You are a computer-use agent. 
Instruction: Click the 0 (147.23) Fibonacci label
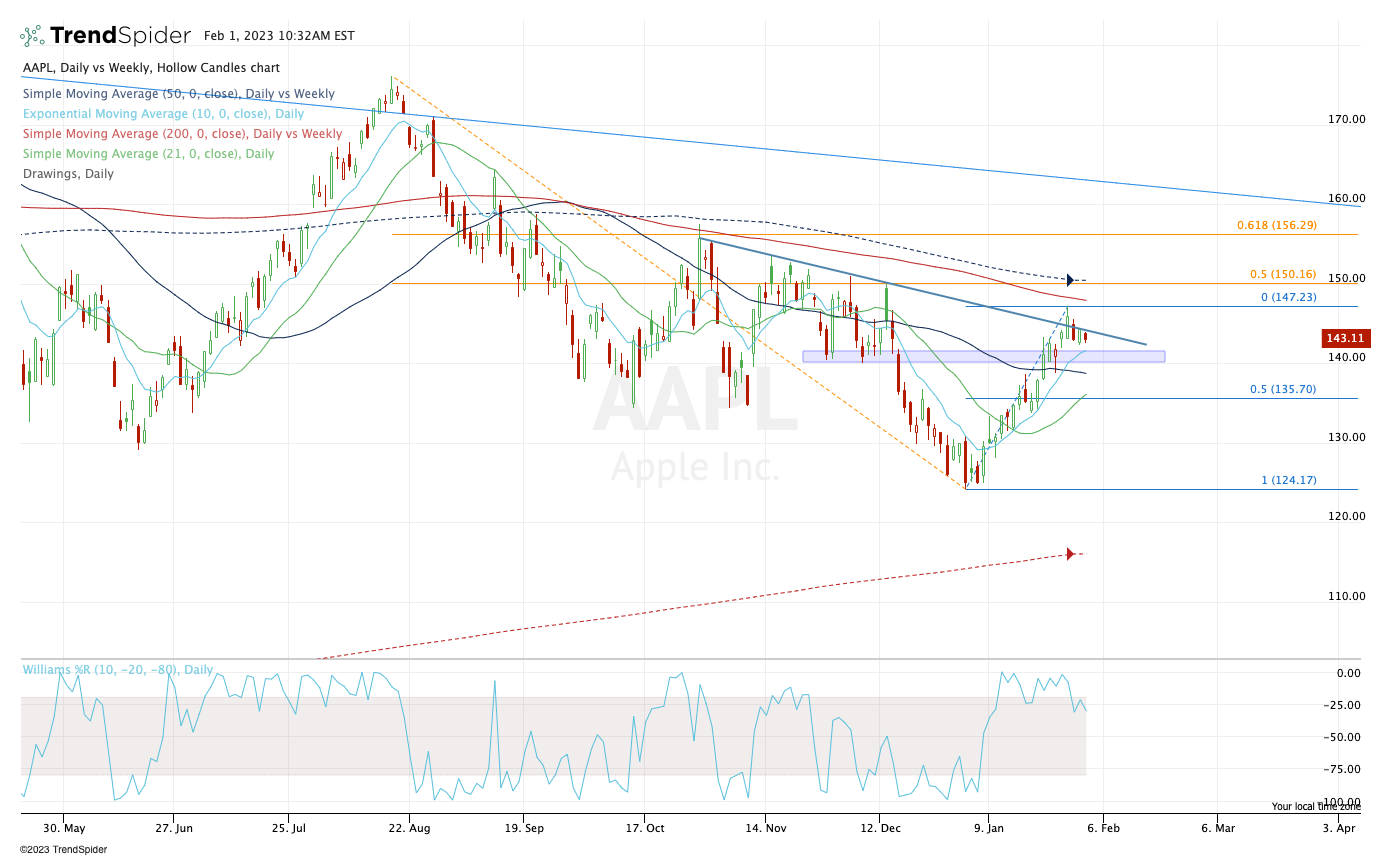click(1289, 297)
